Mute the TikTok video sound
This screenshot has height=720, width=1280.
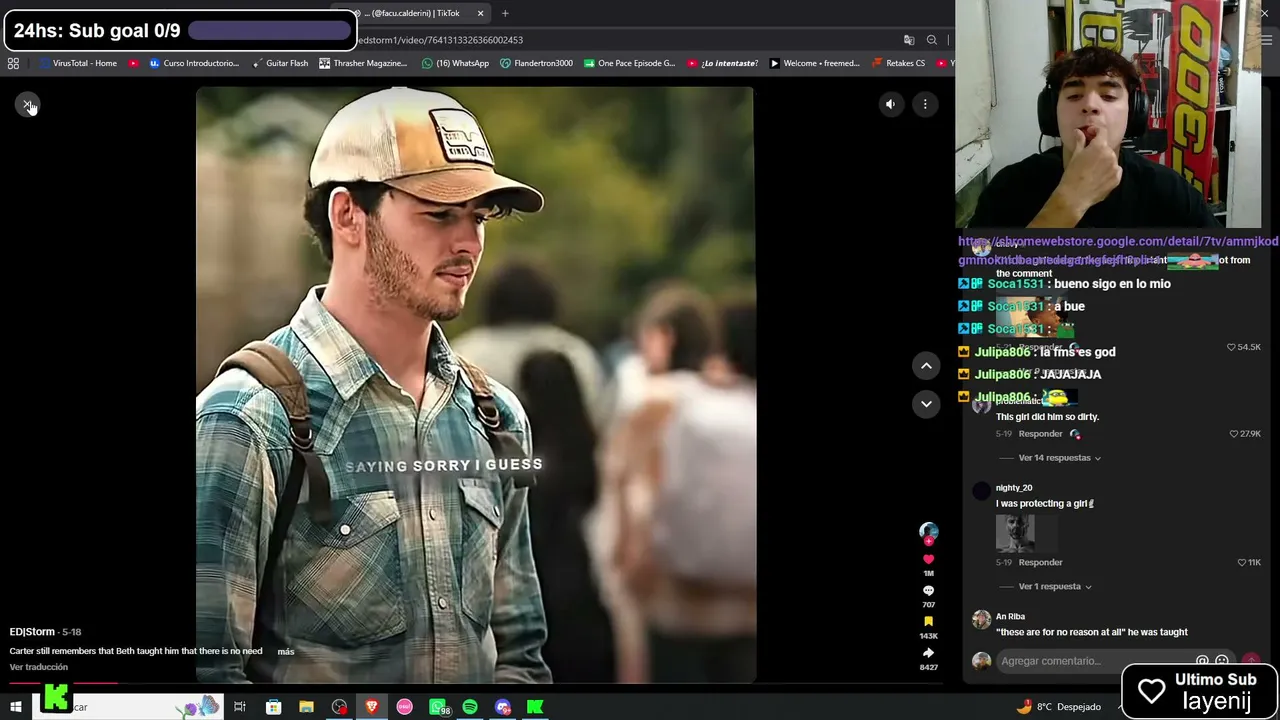coord(890,104)
